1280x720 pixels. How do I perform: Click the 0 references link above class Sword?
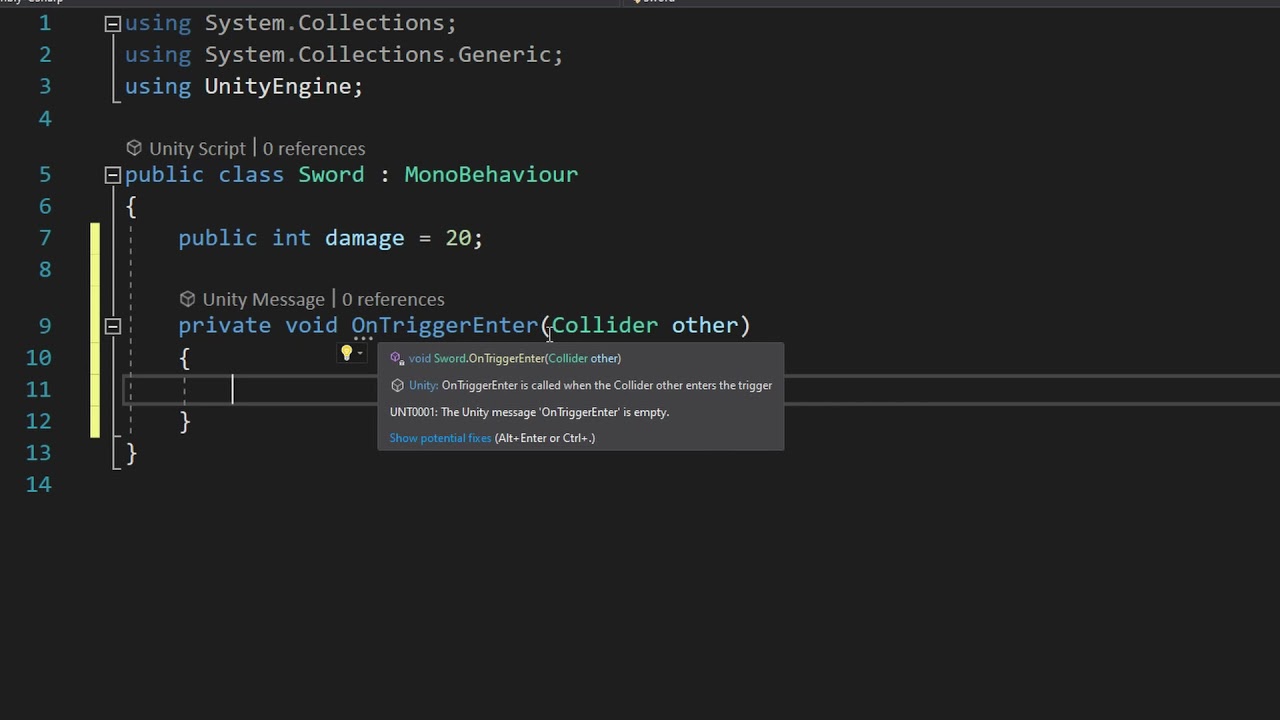[314, 149]
